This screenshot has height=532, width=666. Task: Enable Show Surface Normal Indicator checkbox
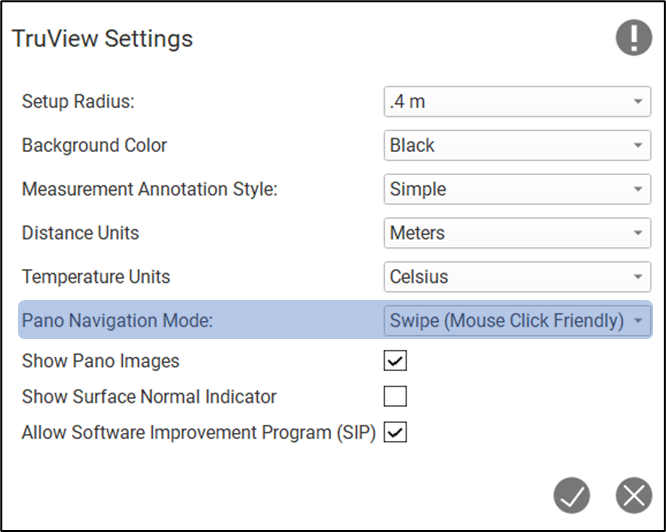396,397
